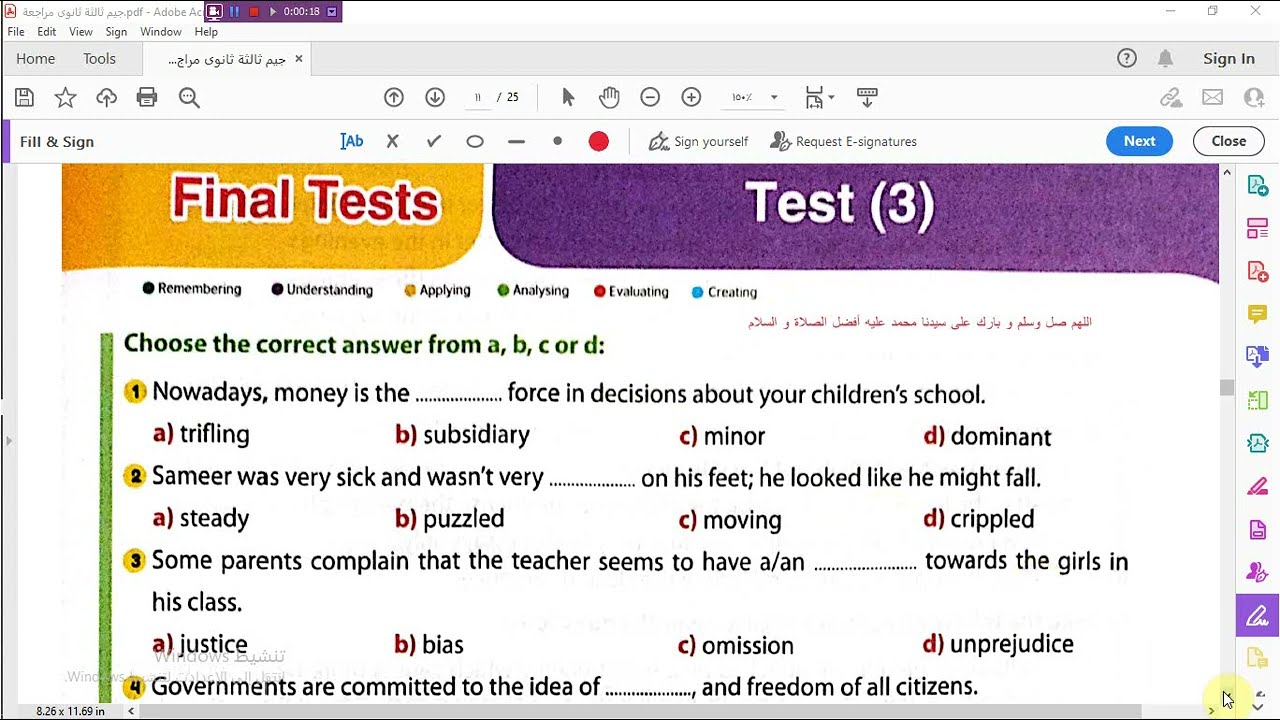Activate the Hand pan tool
Viewport: 1280px width, 720px height.
(x=609, y=97)
